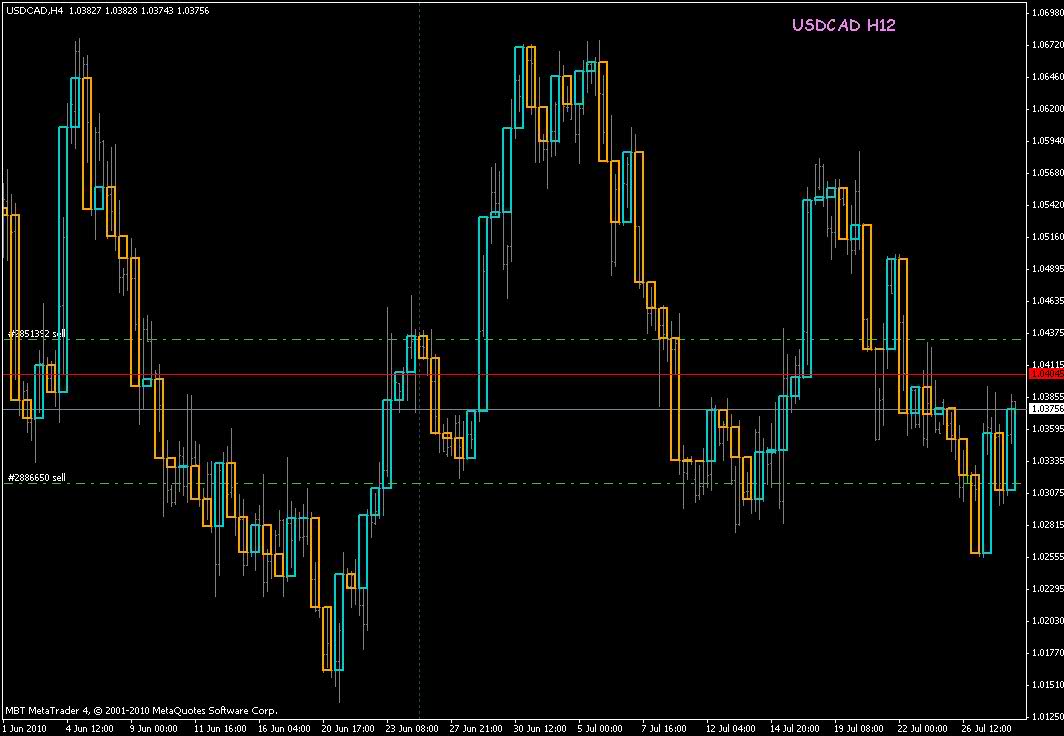Click the "5 Jul 00:00" time label
The width and height of the screenshot is (1064, 736).
coord(600,729)
